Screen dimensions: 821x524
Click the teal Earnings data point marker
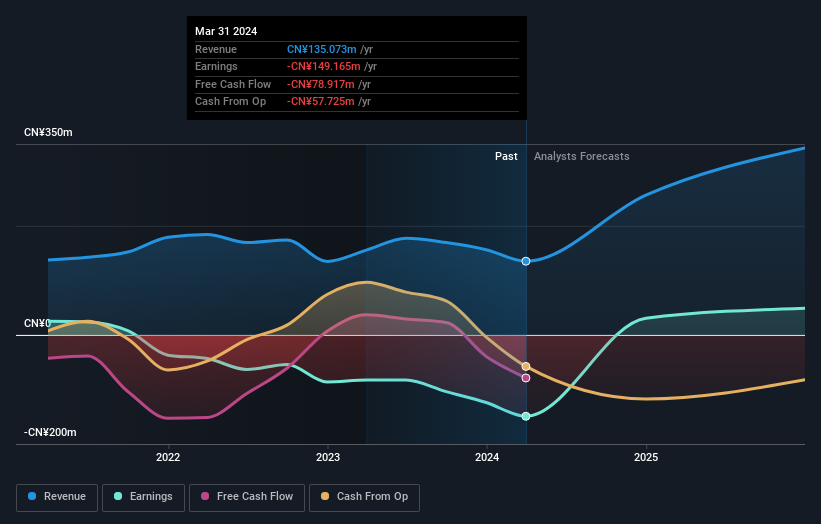(526, 416)
